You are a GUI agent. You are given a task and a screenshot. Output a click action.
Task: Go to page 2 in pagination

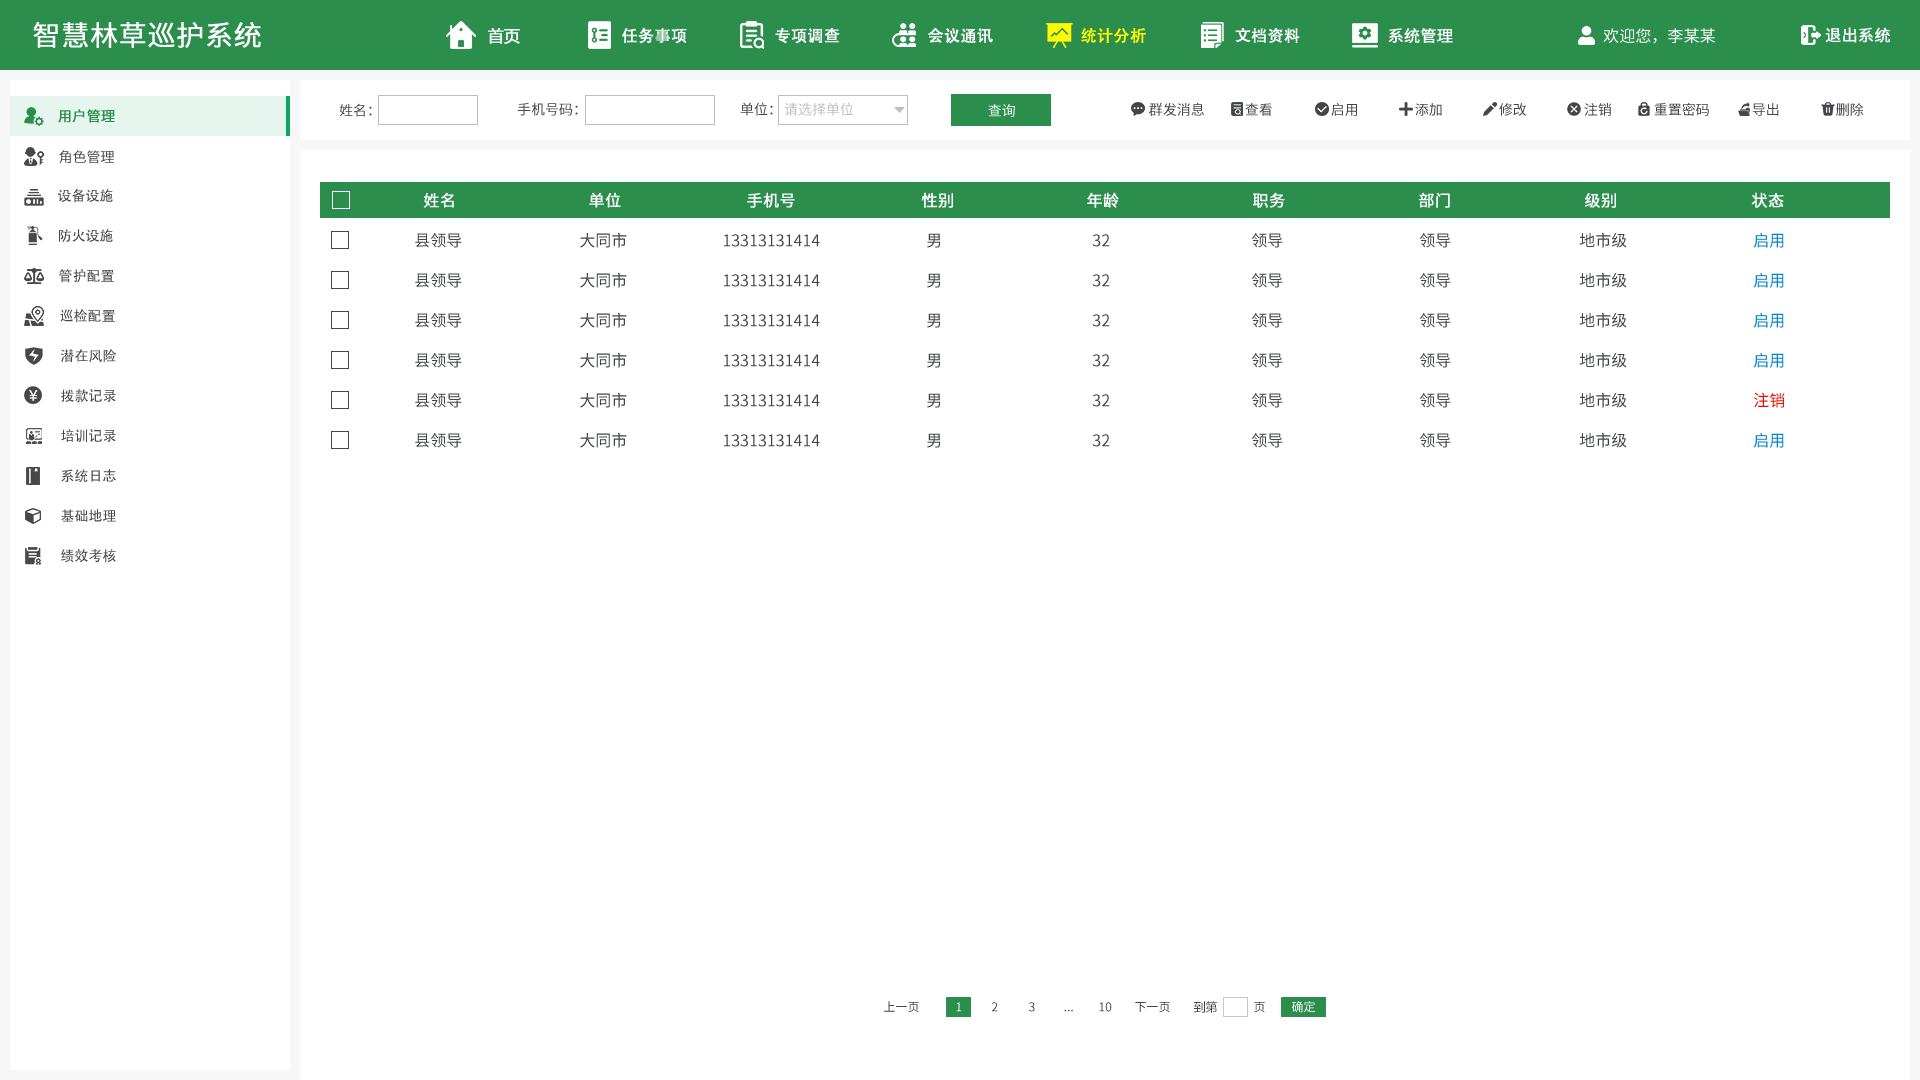tap(994, 1007)
